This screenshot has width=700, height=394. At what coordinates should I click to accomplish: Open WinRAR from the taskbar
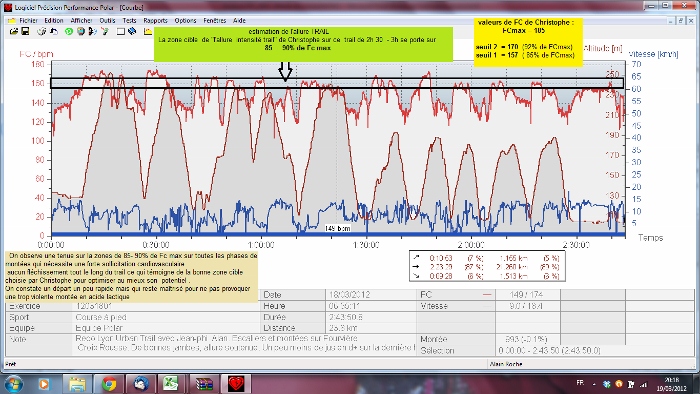coord(204,384)
